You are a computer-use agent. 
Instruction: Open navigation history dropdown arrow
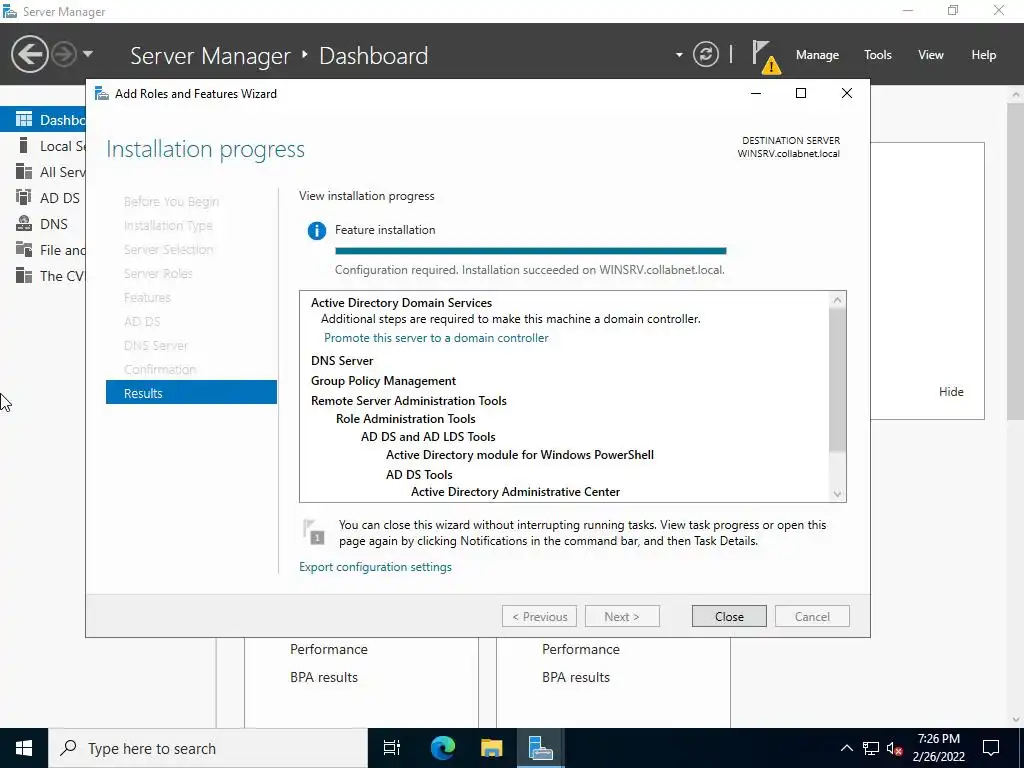[88, 54]
